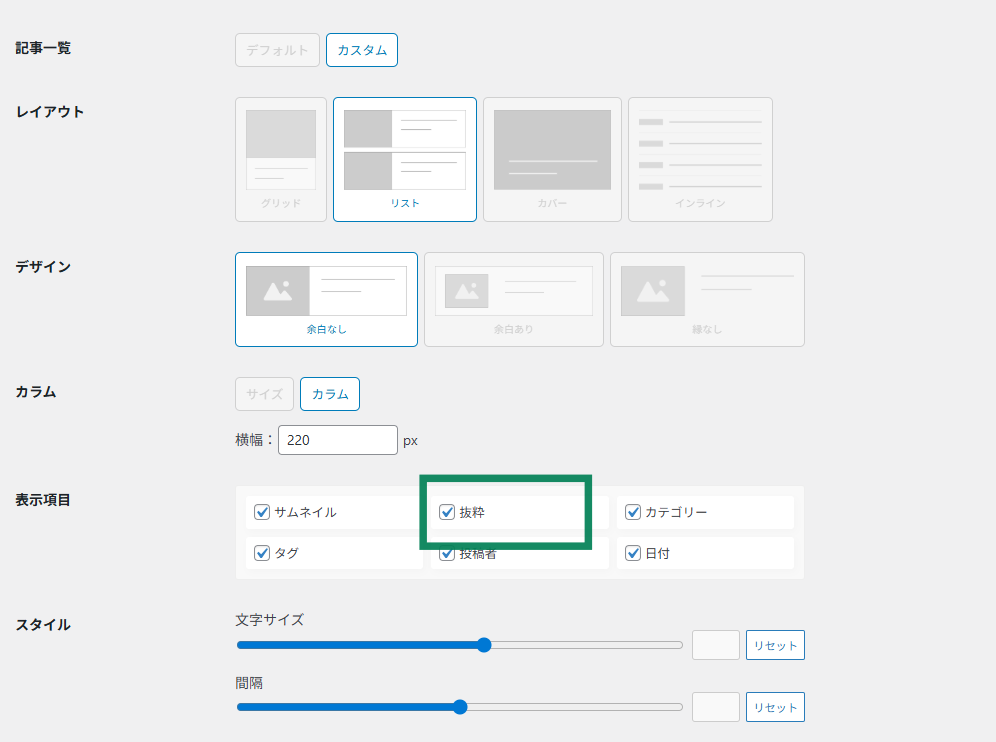996x742 pixels.
Task: Switch 記事一覧 to デフォルト
Action: click(x=277, y=50)
